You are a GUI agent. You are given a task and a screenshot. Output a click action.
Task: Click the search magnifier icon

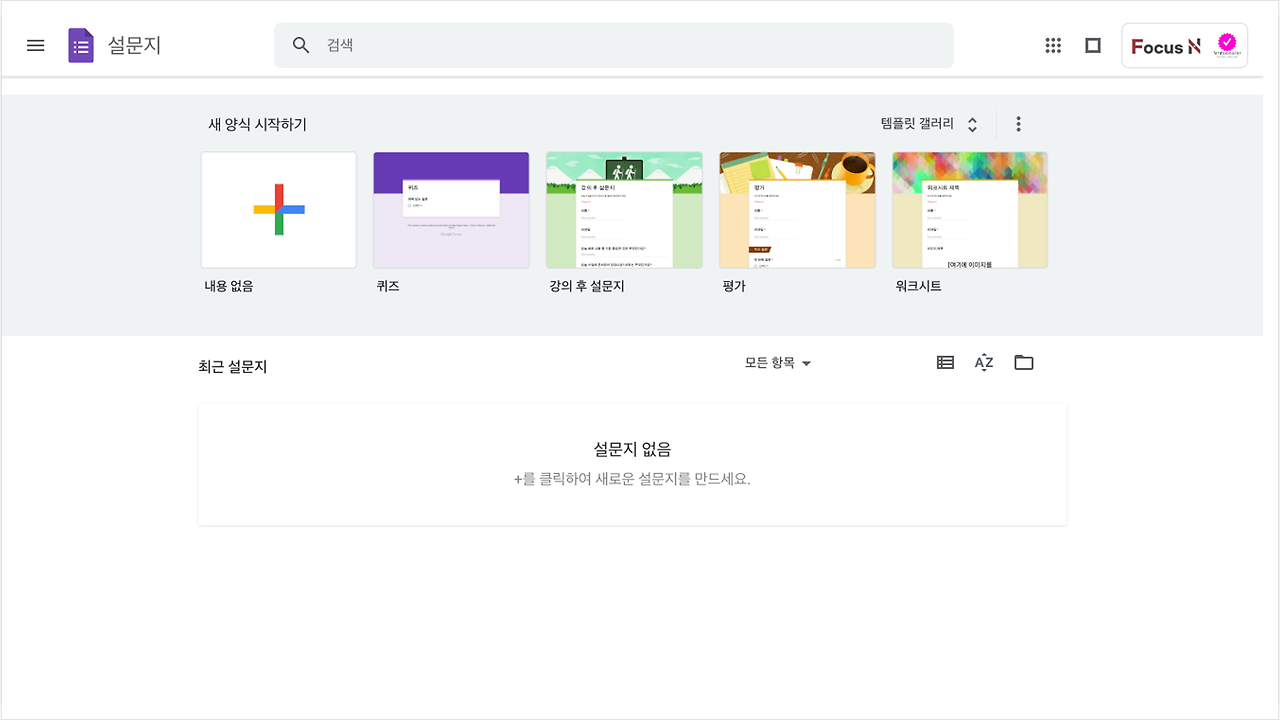tap(301, 44)
